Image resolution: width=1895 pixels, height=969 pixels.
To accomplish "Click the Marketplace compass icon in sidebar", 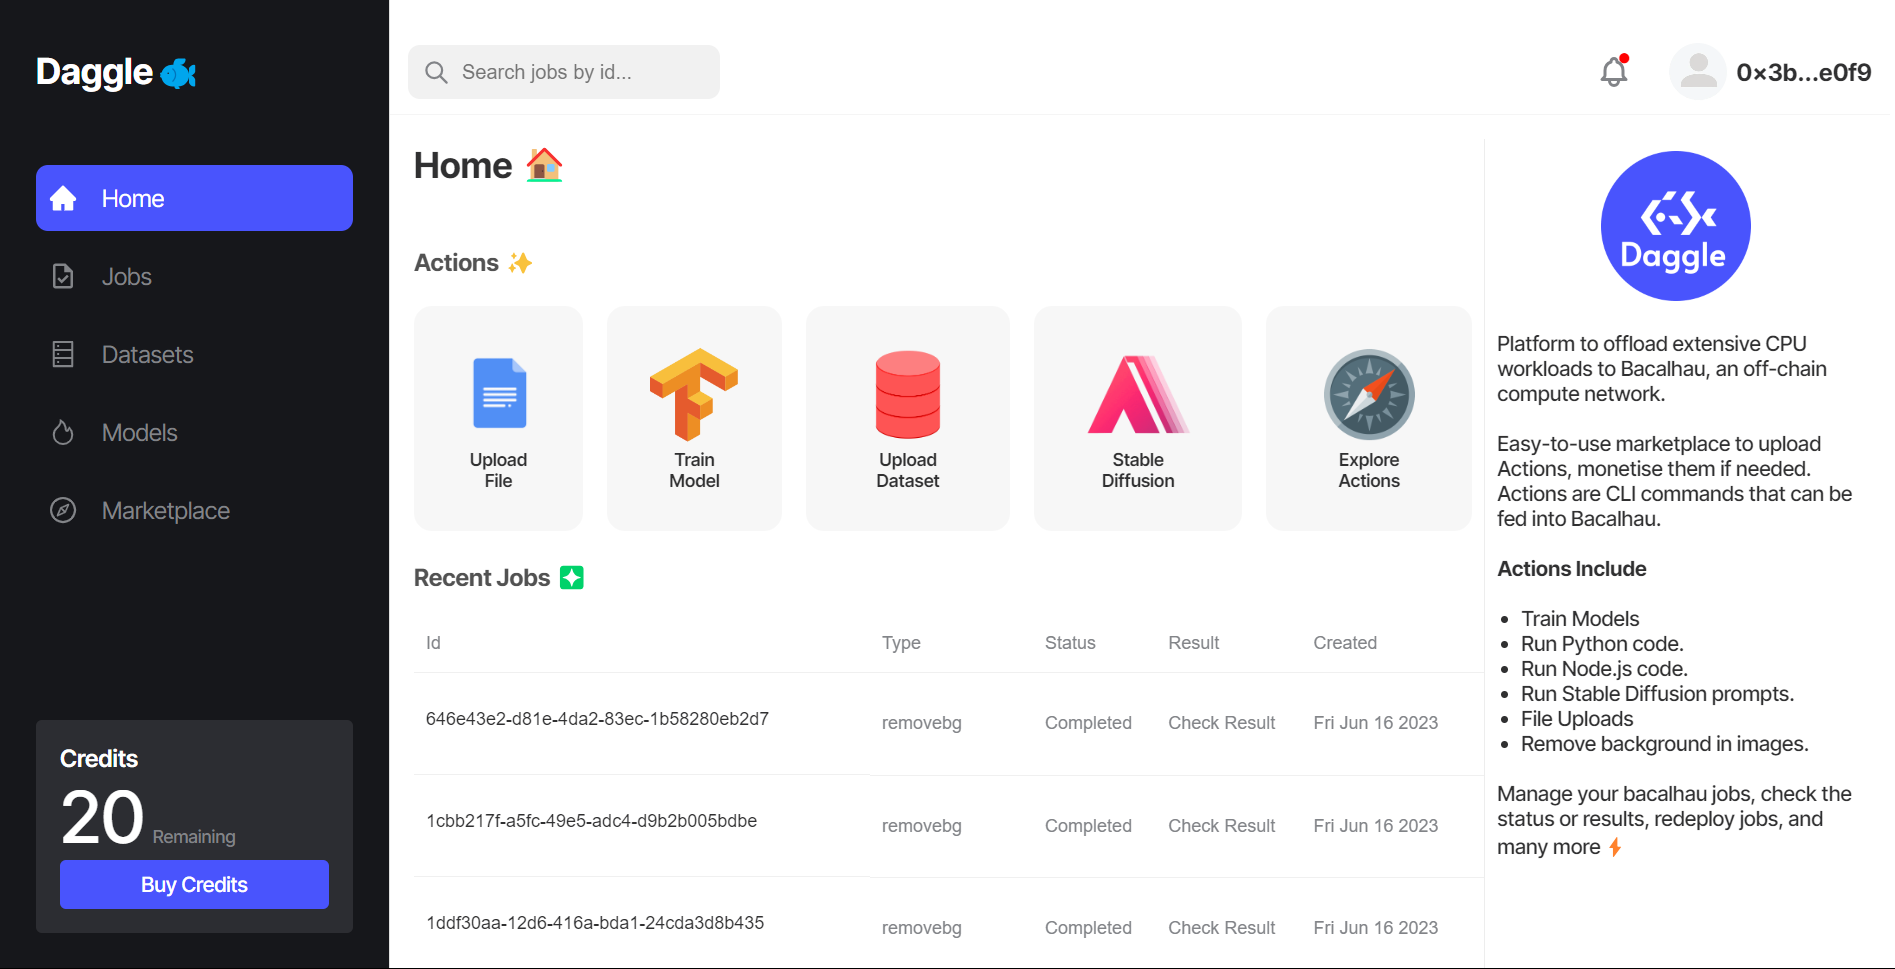I will click(x=63, y=510).
